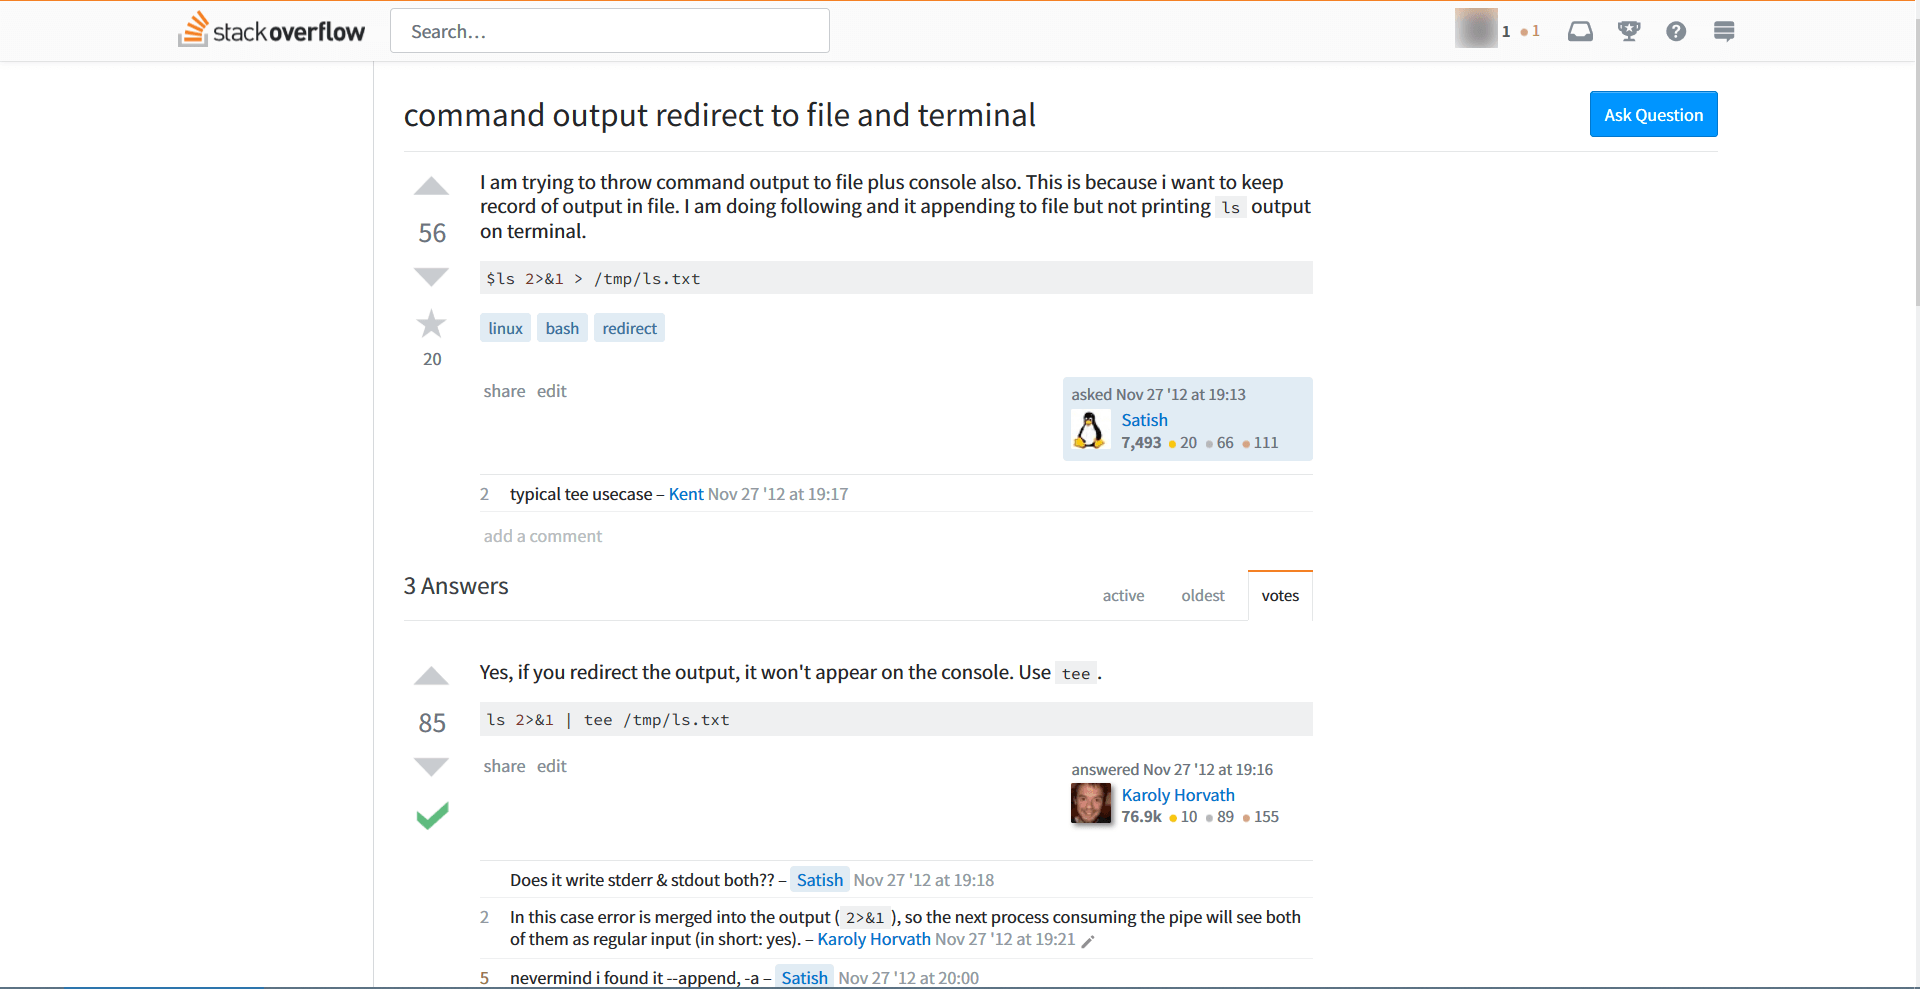Downvote the top answer
This screenshot has width=1920, height=989.
pyautogui.click(x=431, y=767)
